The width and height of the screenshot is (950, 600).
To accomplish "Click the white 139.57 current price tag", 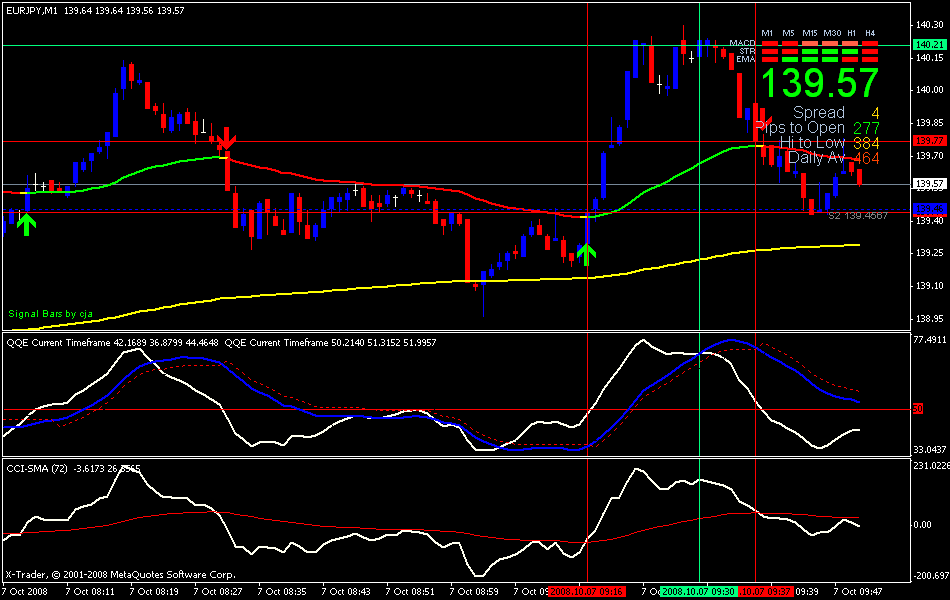I will (x=928, y=184).
